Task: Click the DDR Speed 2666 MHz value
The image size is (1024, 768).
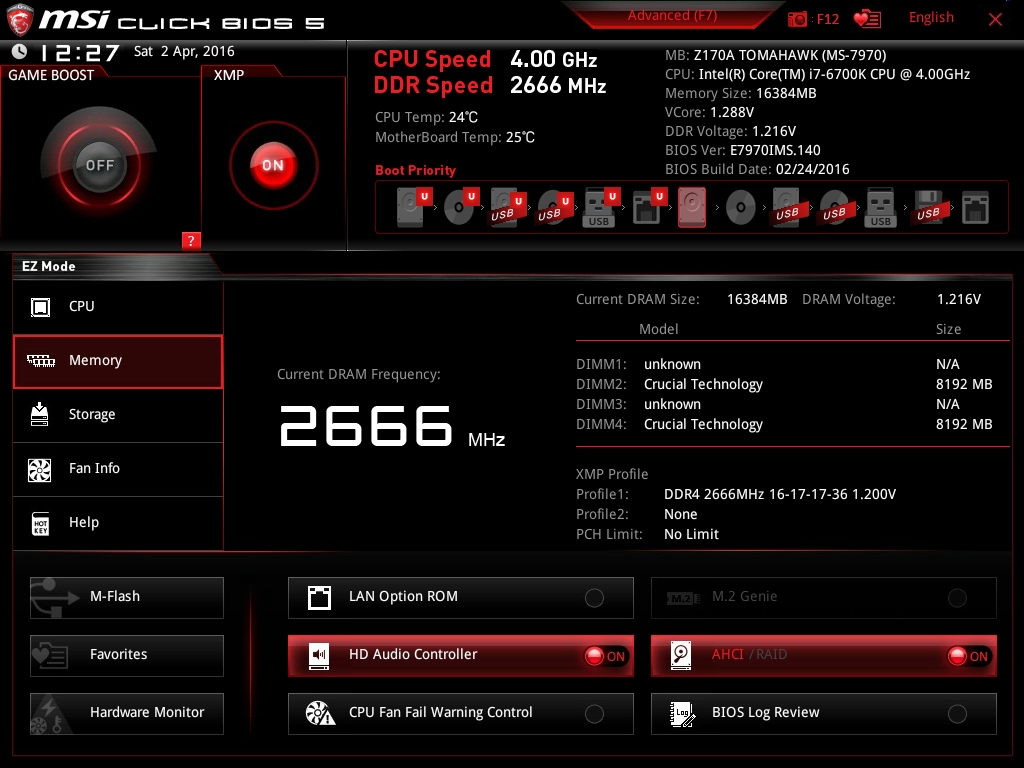Action: point(558,86)
